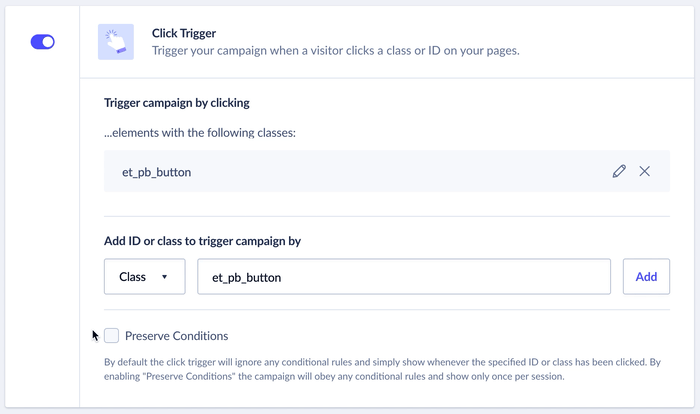Click the Click Trigger description text

pyautogui.click(x=335, y=50)
